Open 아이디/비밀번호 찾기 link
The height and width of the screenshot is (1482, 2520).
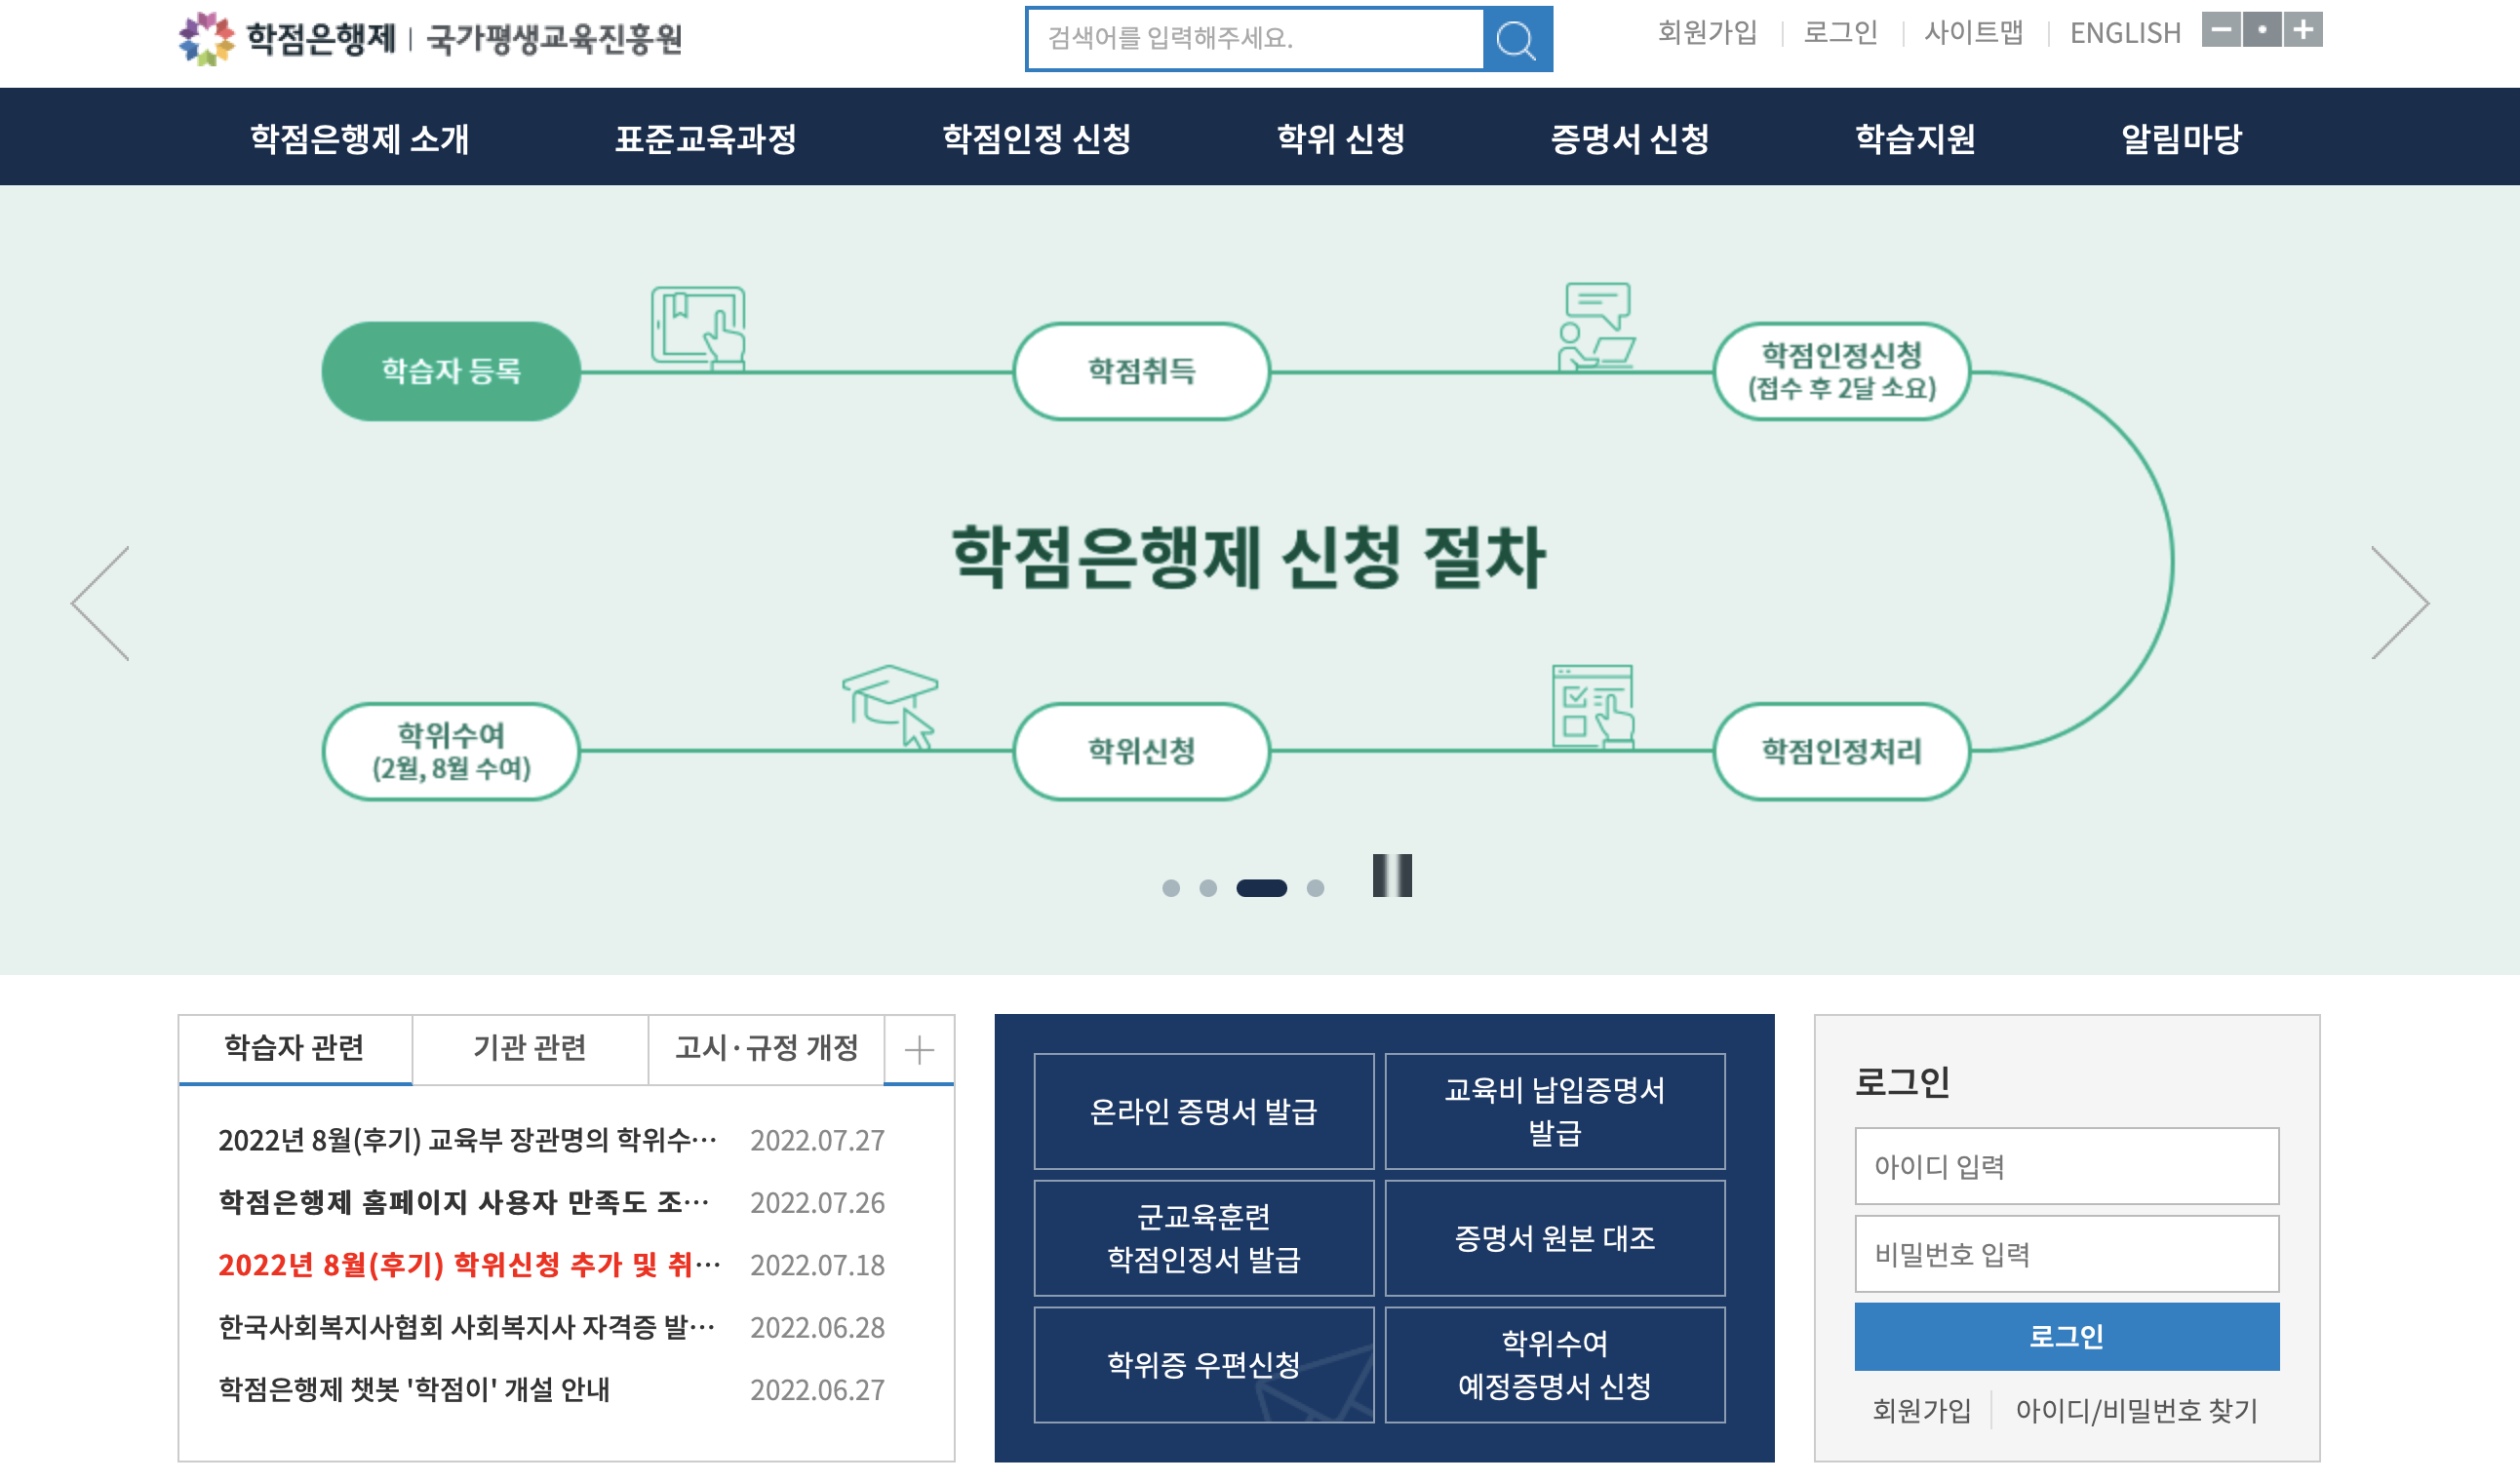(x=2136, y=1411)
